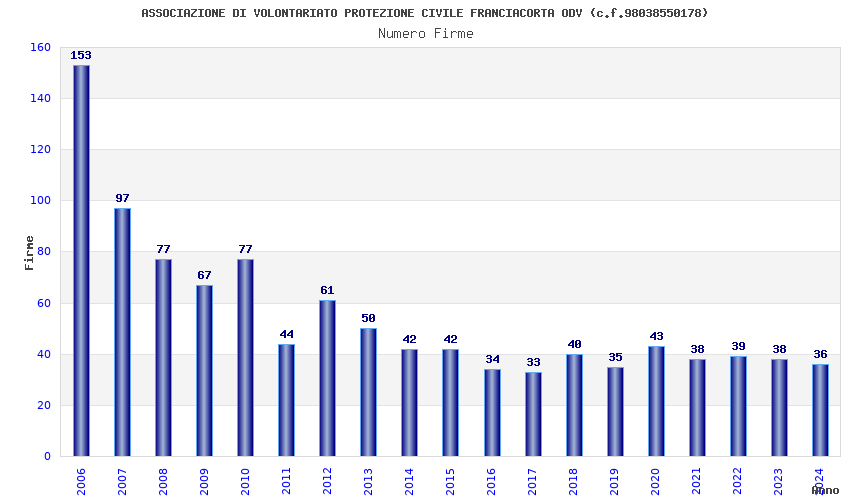Click the value label 153

point(81,55)
